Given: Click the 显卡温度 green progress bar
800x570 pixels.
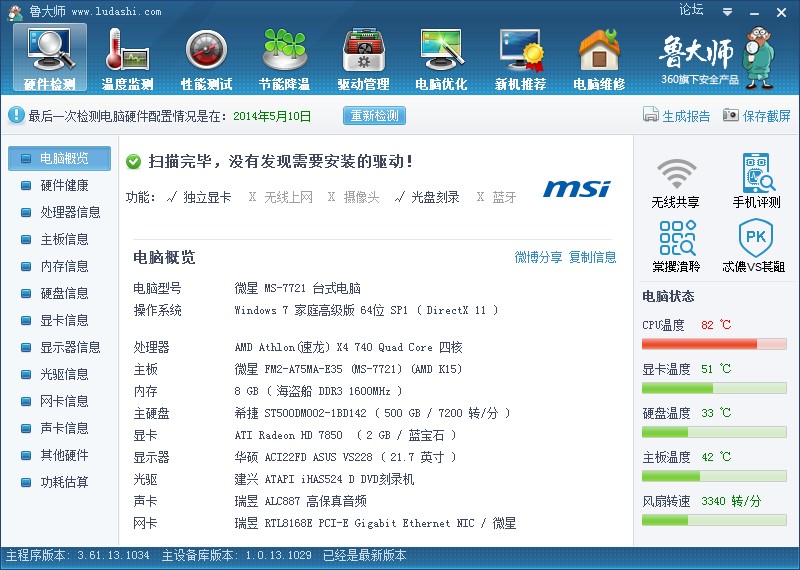Looking at the screenshot, I should (x=714, y=388).
